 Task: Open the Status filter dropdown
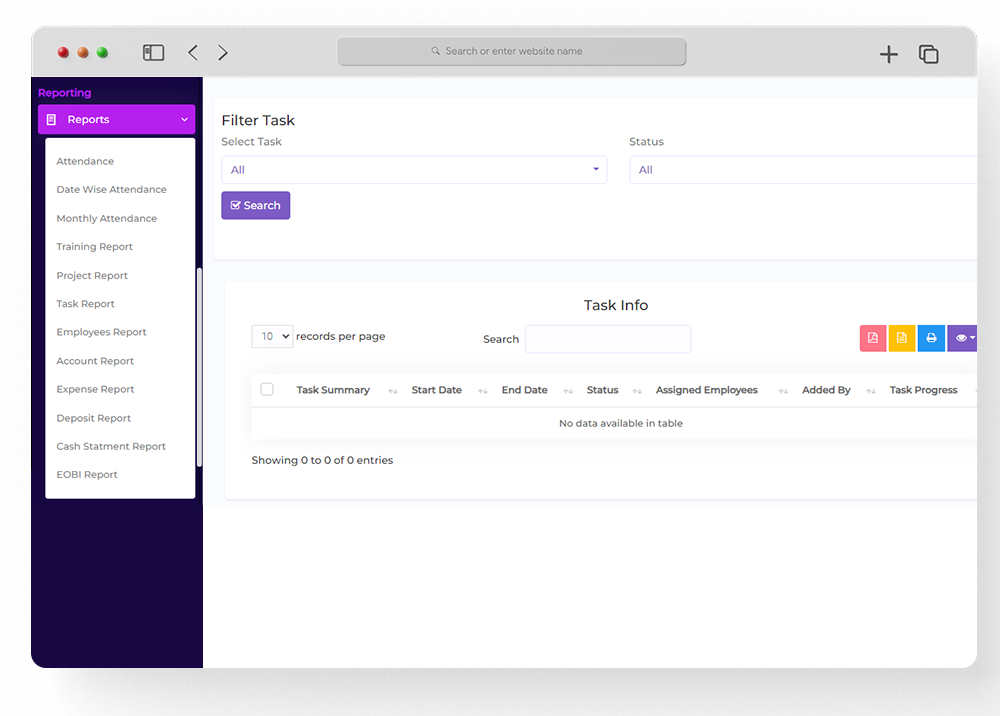[x=803, y=170]
